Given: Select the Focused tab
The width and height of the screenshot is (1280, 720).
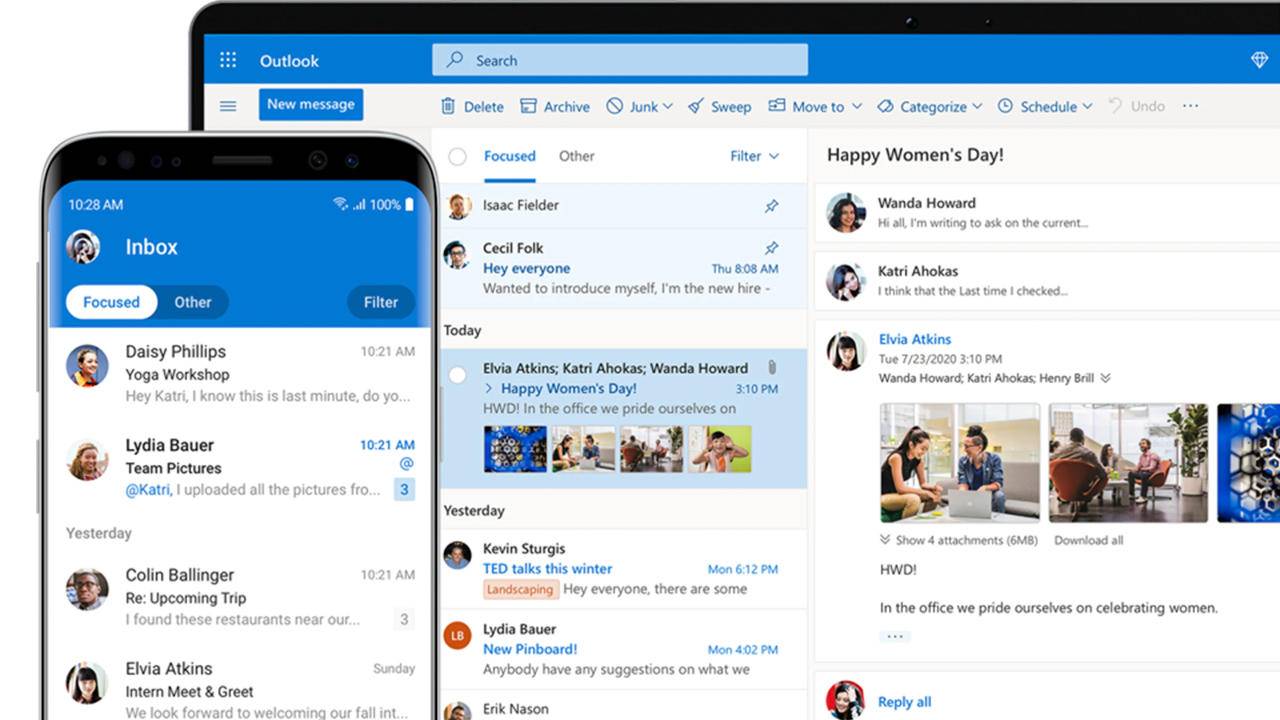Looking at the screenshot, I should pos(510,156).
